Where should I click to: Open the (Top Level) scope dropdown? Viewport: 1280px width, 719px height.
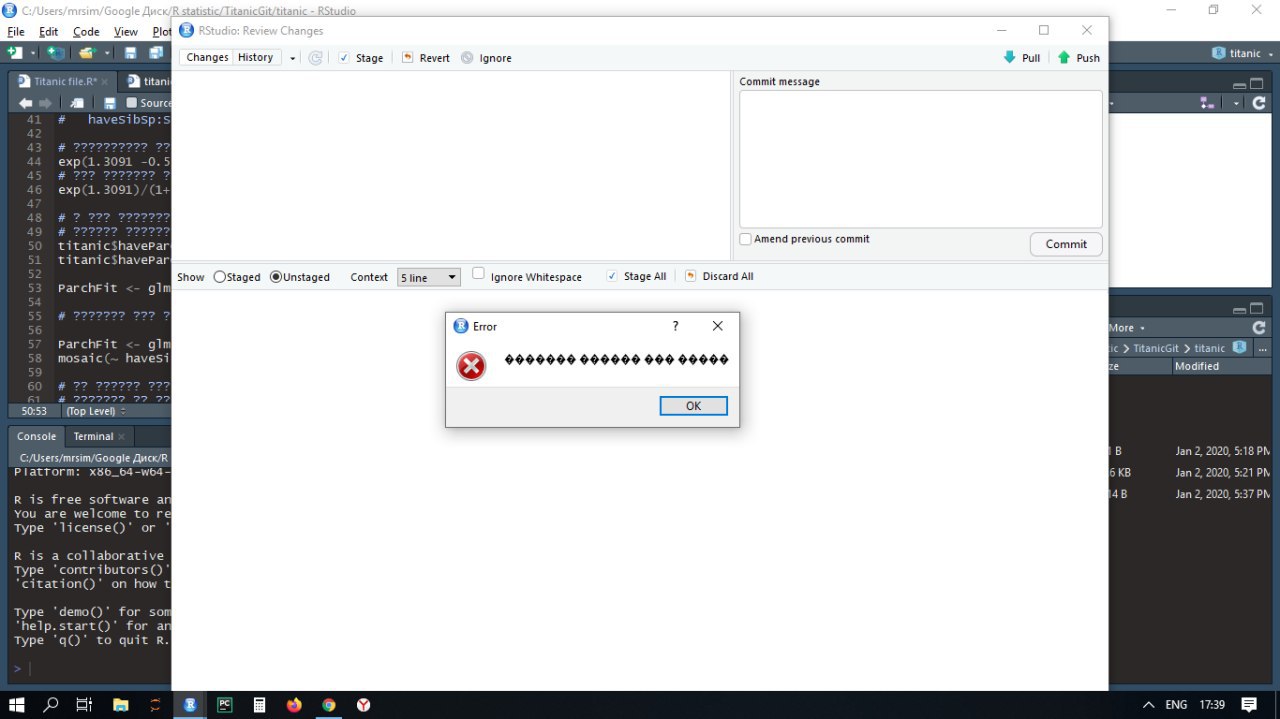(x=96, y=411)
